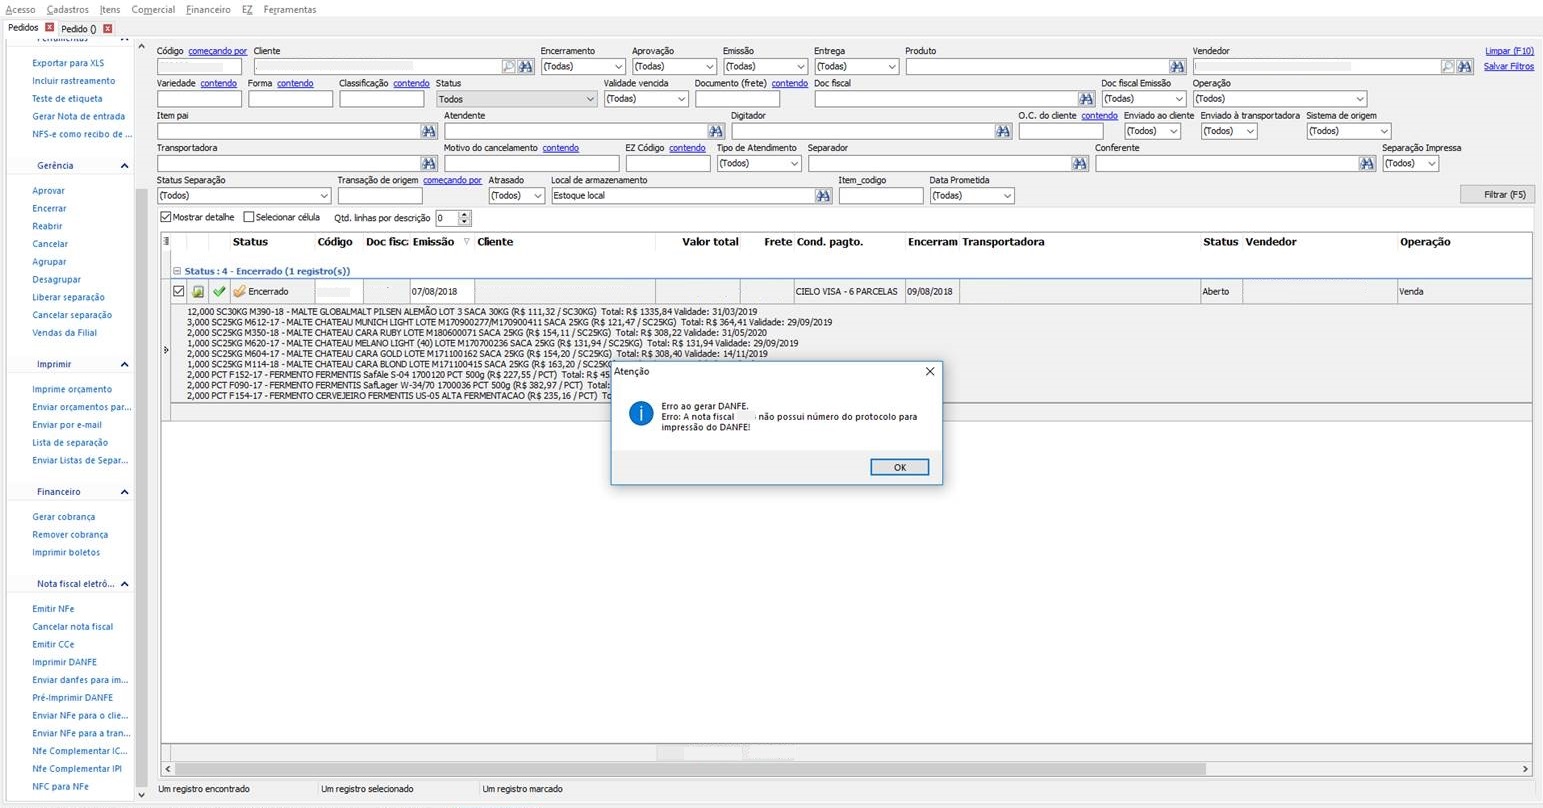
Task: Click the green checkmark icon in Encerrado row
Action: pos(219,292)
